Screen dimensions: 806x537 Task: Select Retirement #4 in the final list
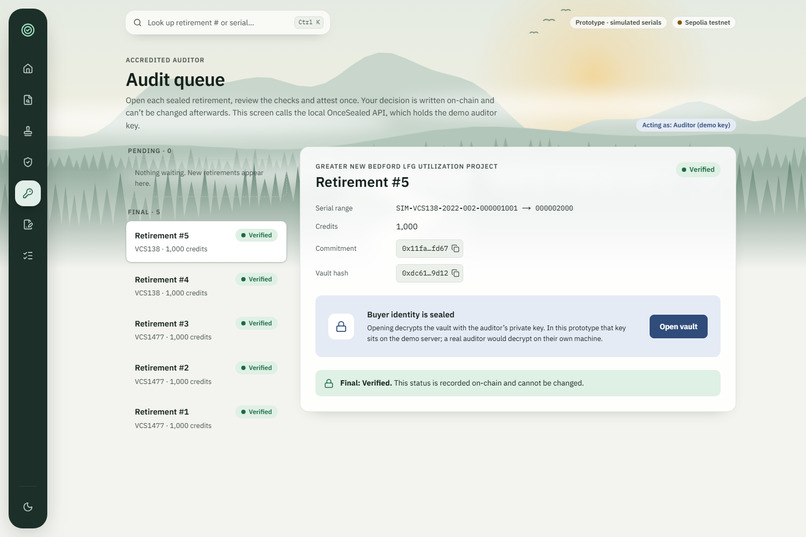coord(206,286)
